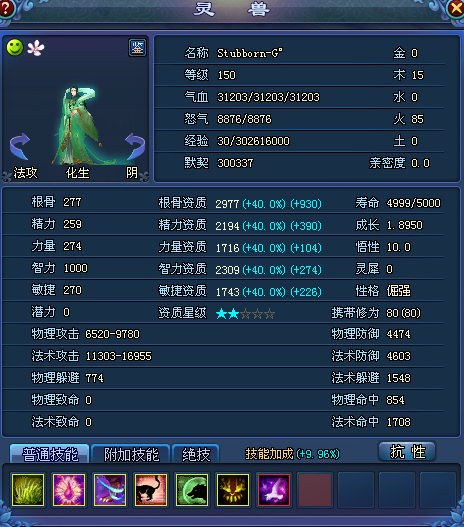The height and width of the screenshot is (527, 464).
Task: Click the blue crescent slash skill icon
Action: [110, 489]
